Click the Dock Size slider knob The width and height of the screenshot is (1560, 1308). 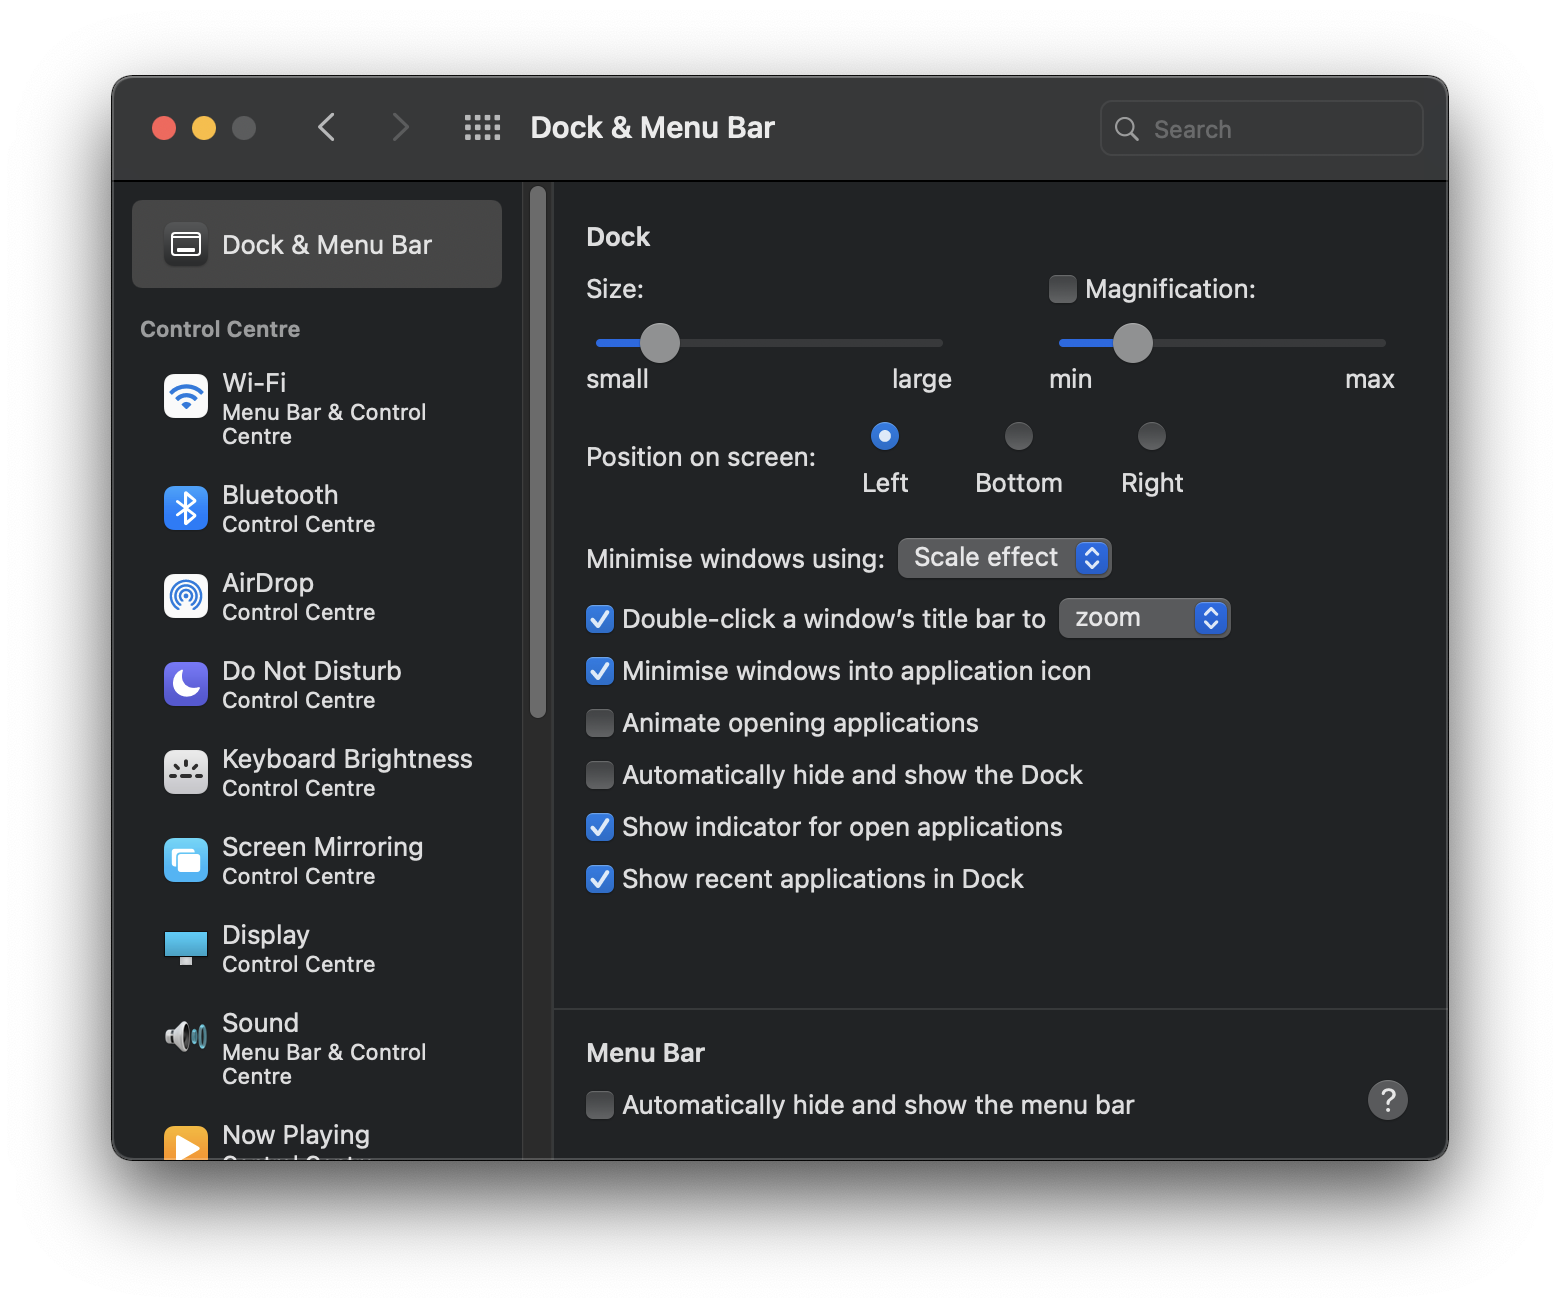(x=660, y=343)
